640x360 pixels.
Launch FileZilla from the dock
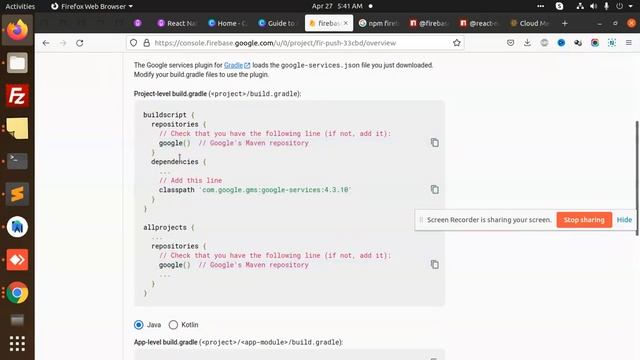click(x=17, y=96)
